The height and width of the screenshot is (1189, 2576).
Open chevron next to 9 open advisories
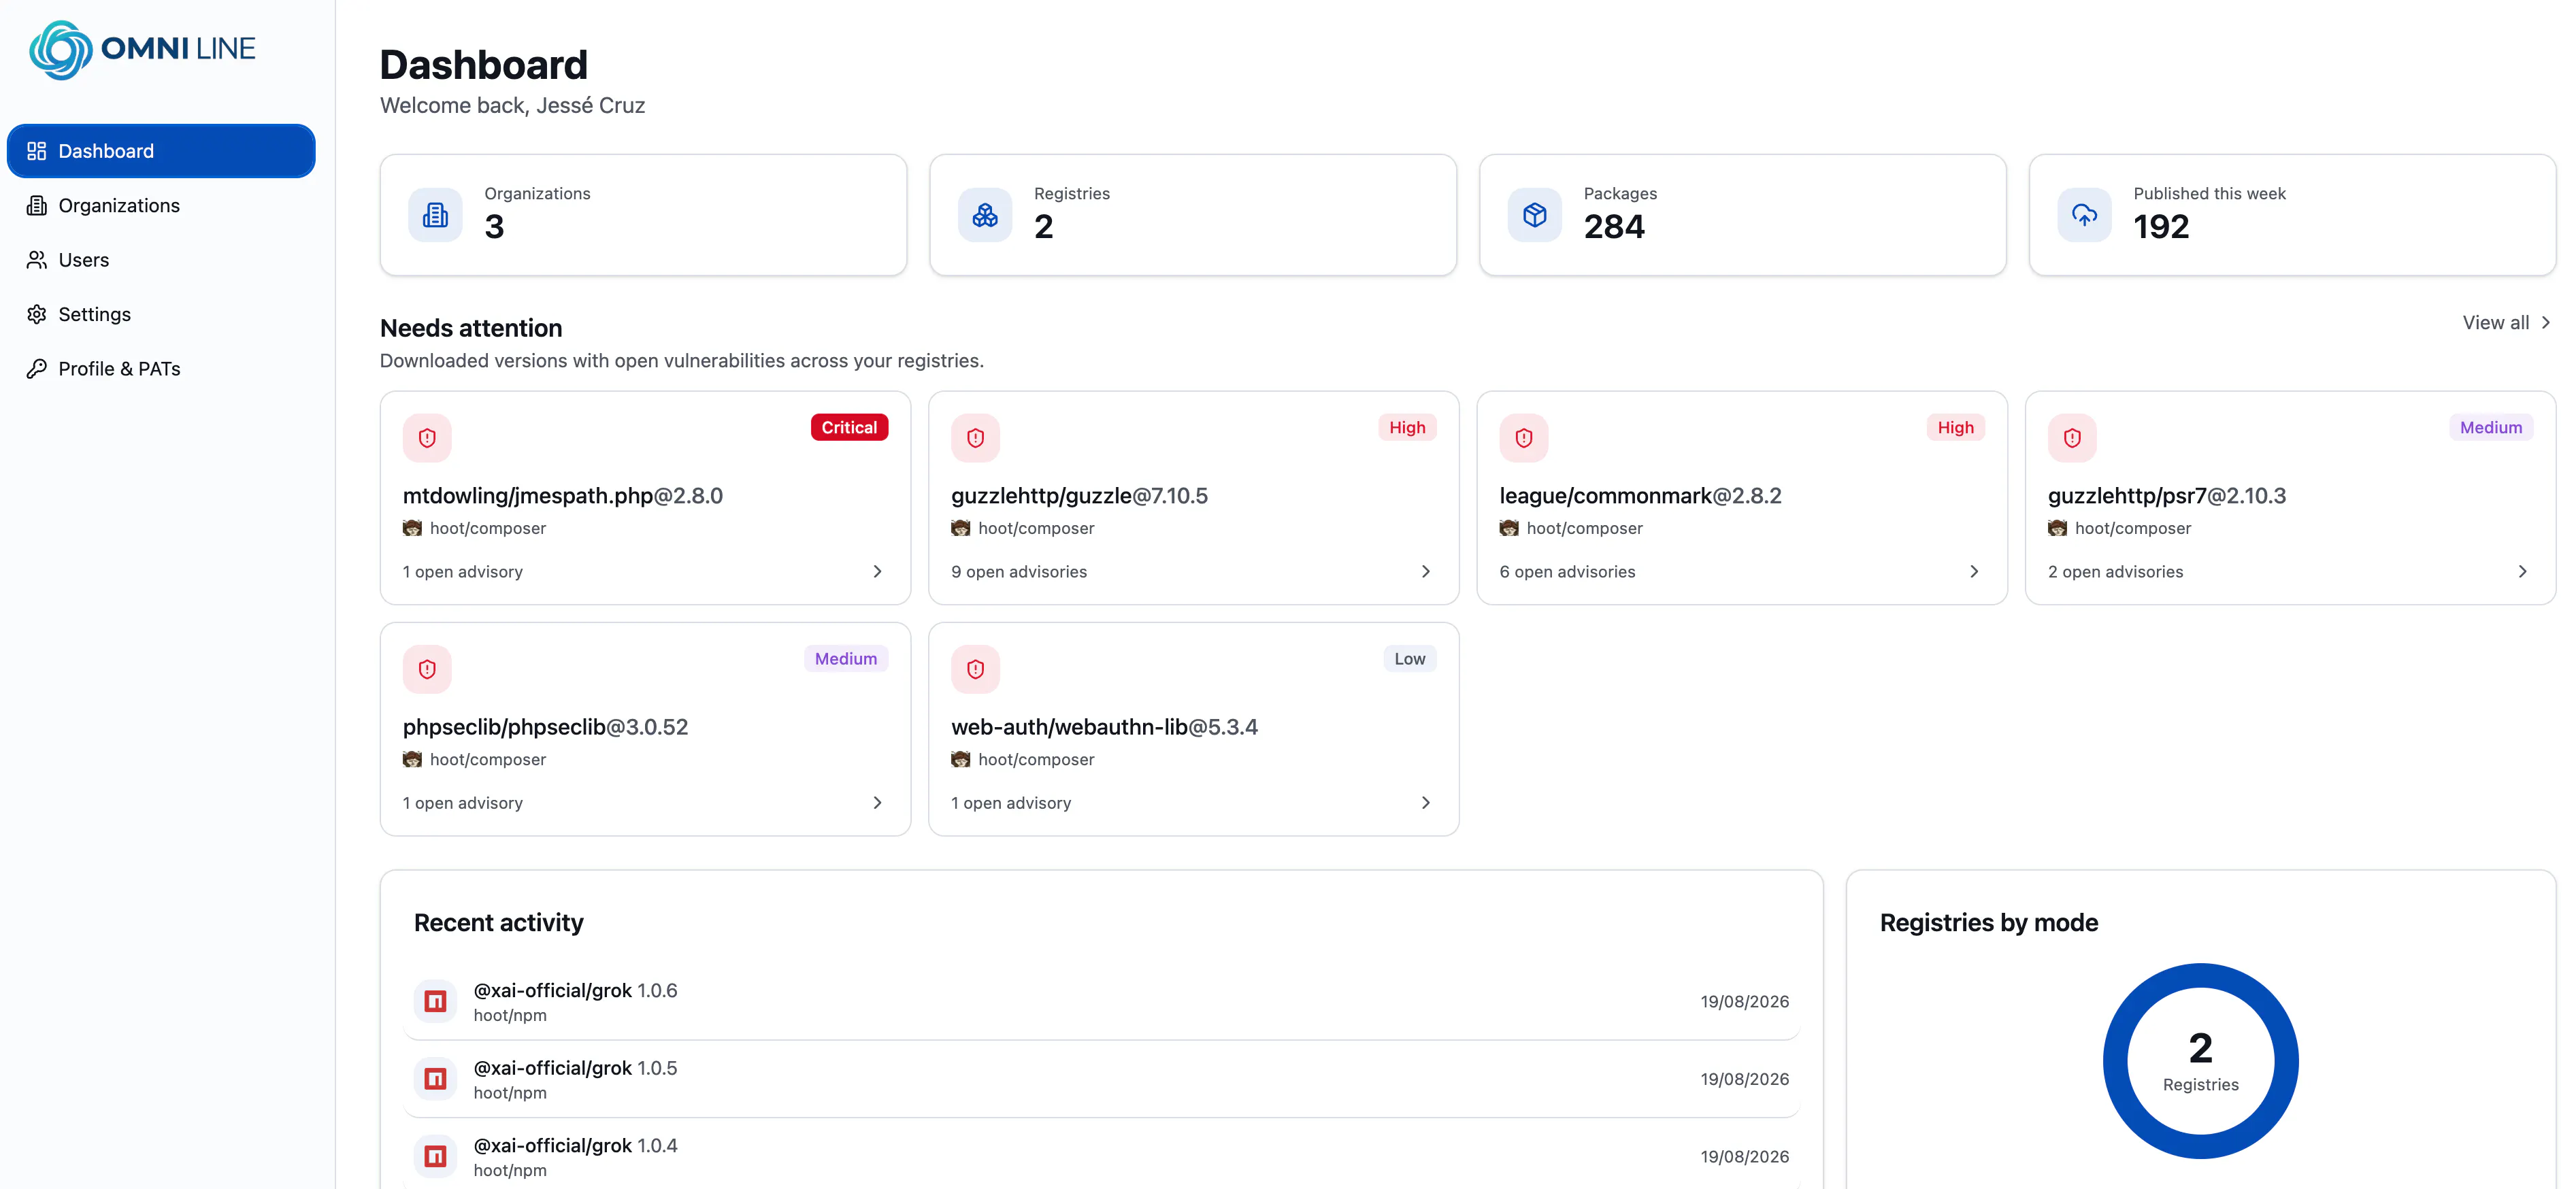point(1426,572)
